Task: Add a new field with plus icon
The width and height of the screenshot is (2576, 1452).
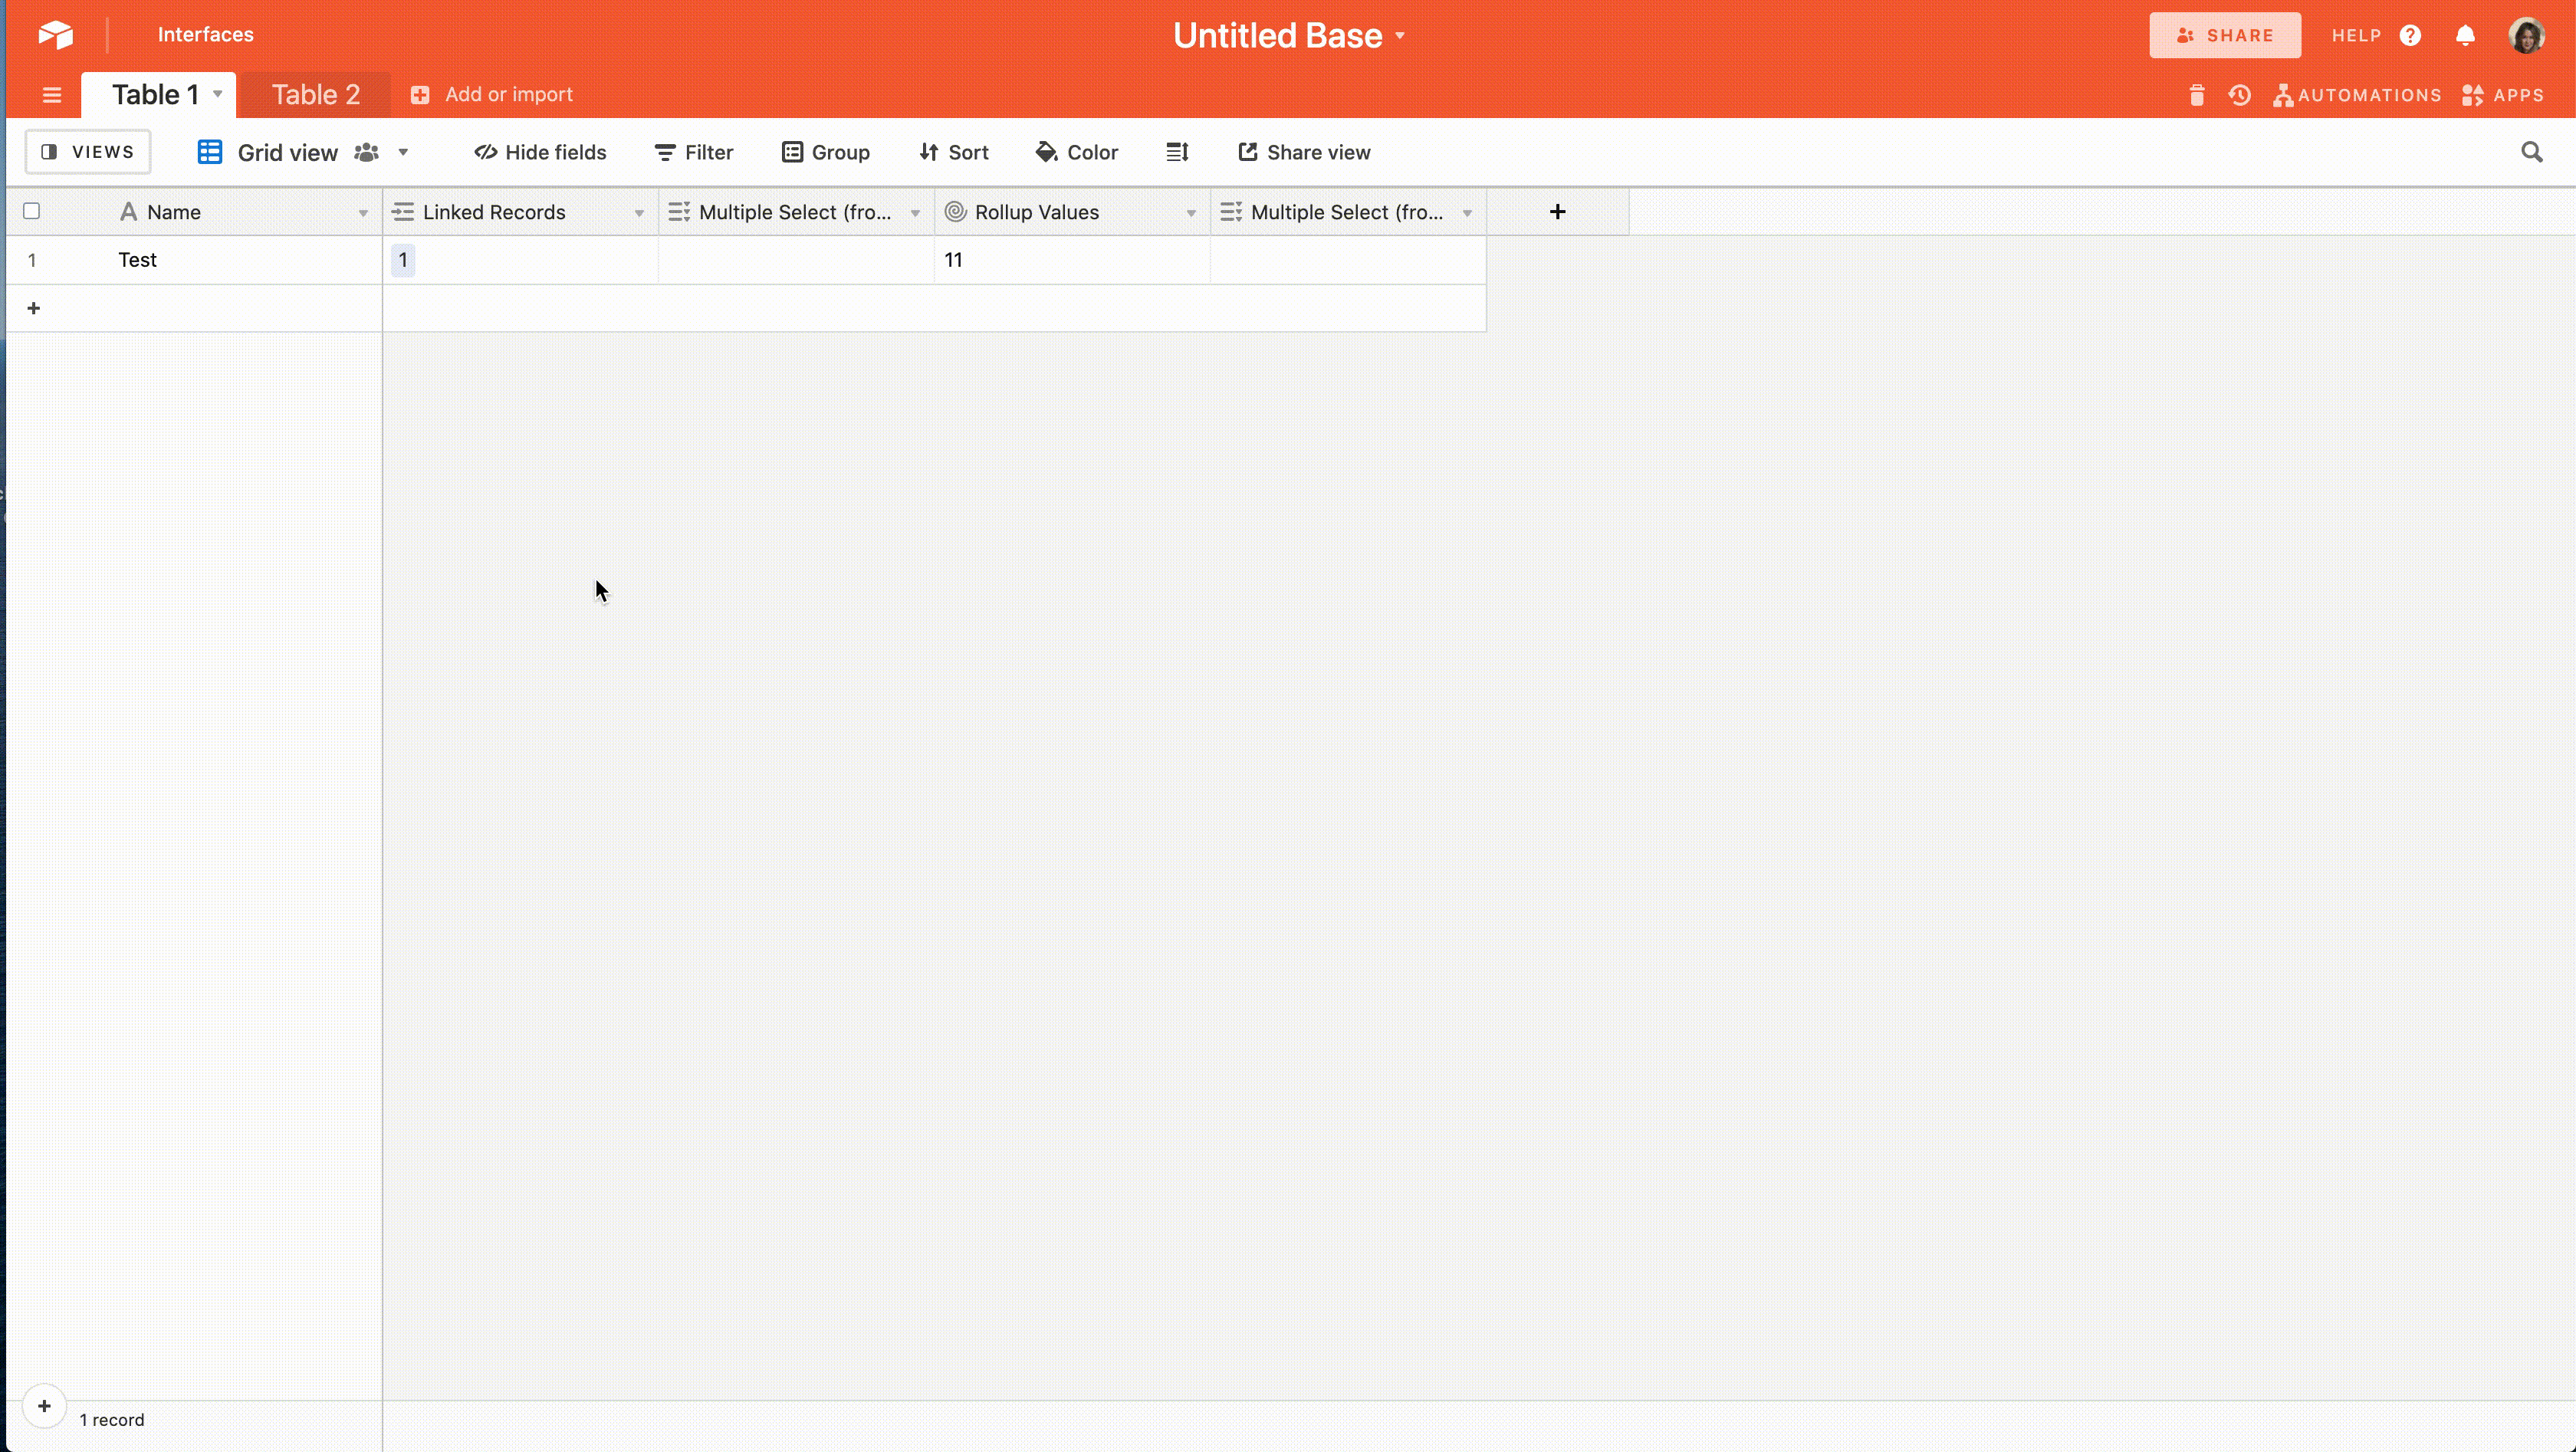Action: click(x=1557, y=212)
